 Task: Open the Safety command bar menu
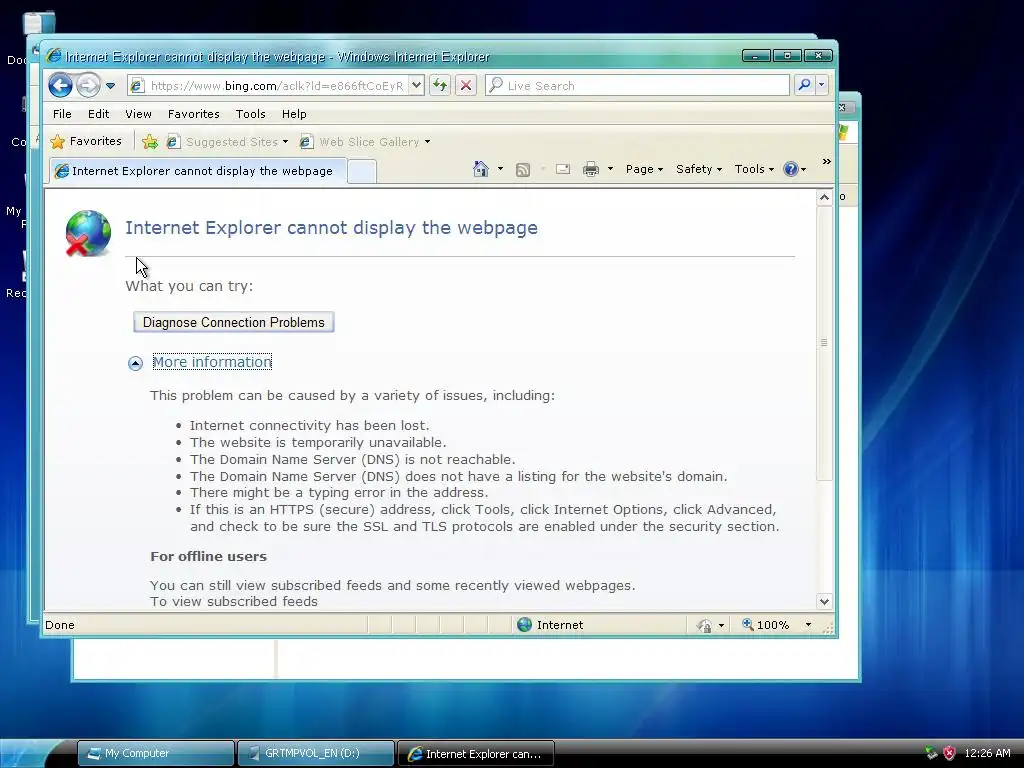click(x=699, y=169)
